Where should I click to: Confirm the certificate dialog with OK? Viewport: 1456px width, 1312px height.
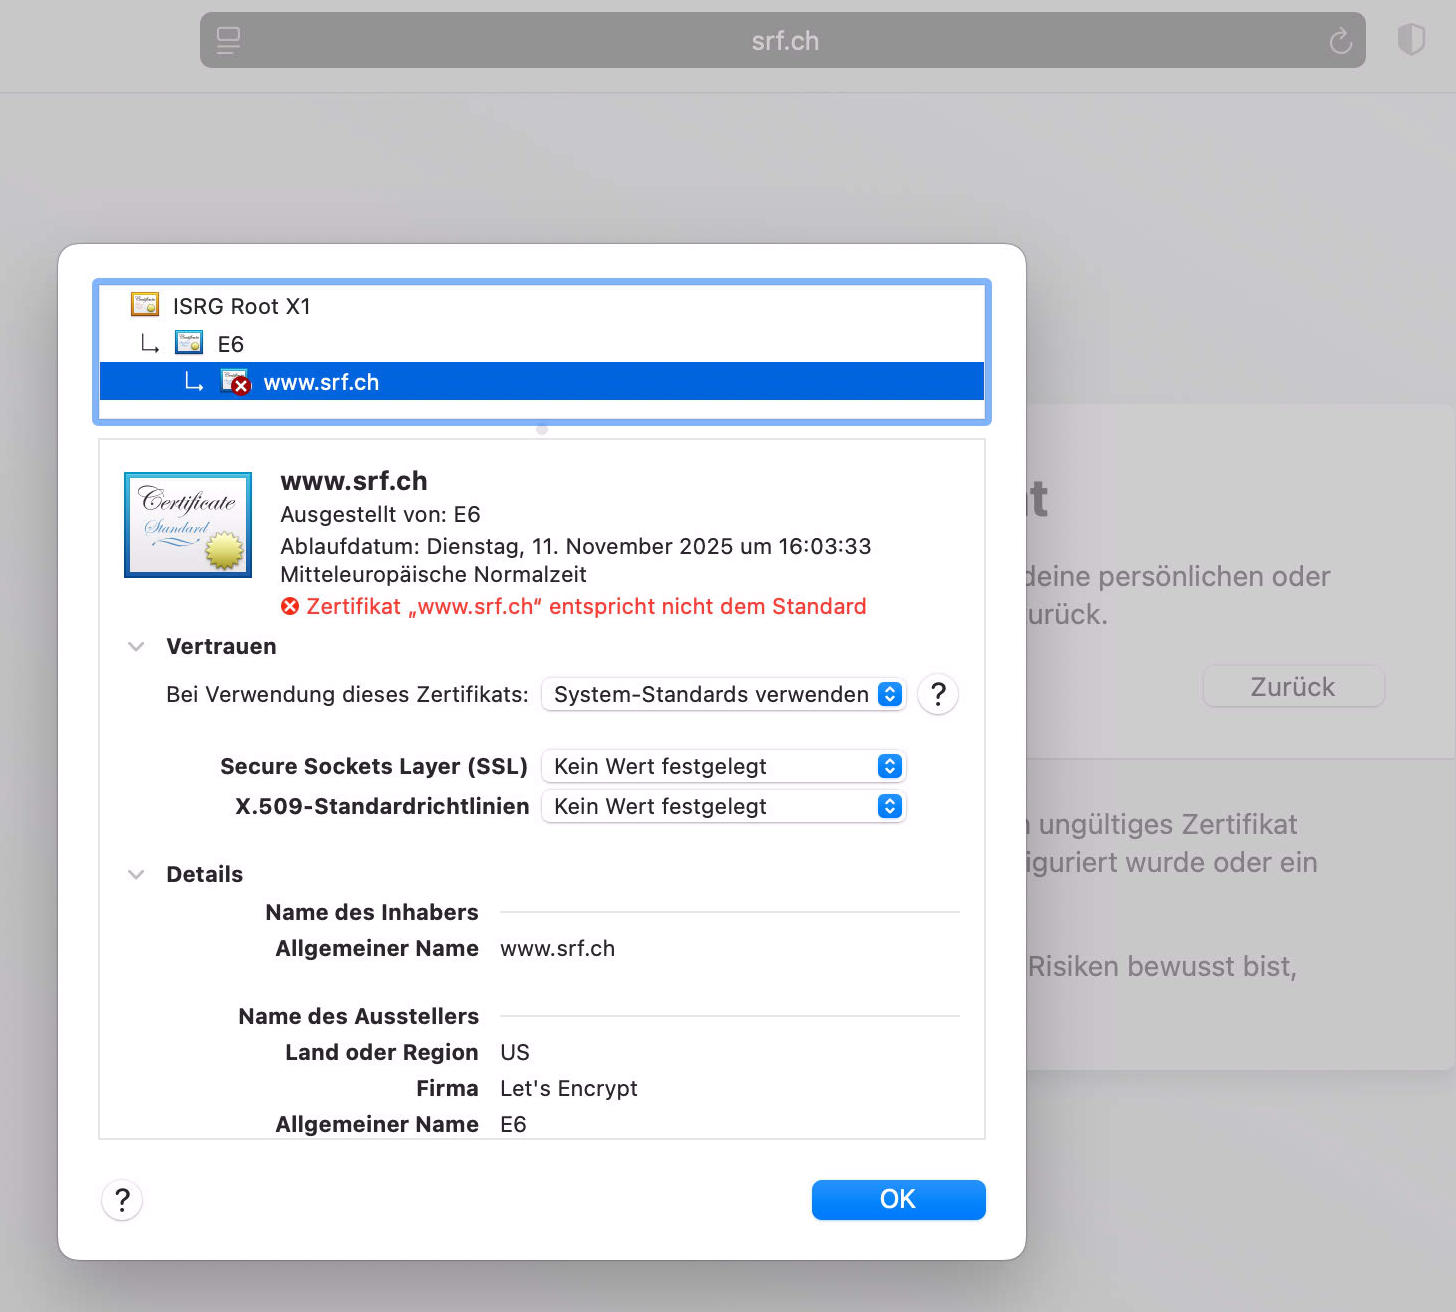click(899, 1200)
